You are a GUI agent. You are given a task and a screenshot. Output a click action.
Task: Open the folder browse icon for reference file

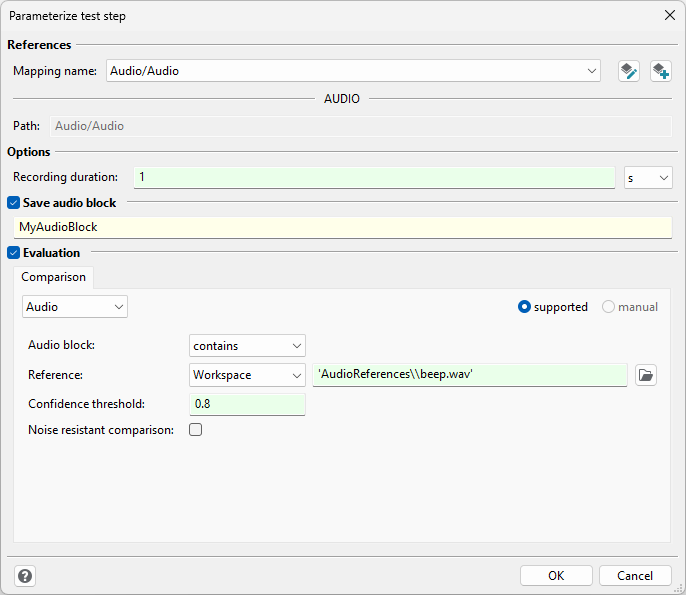coord(646,375)
